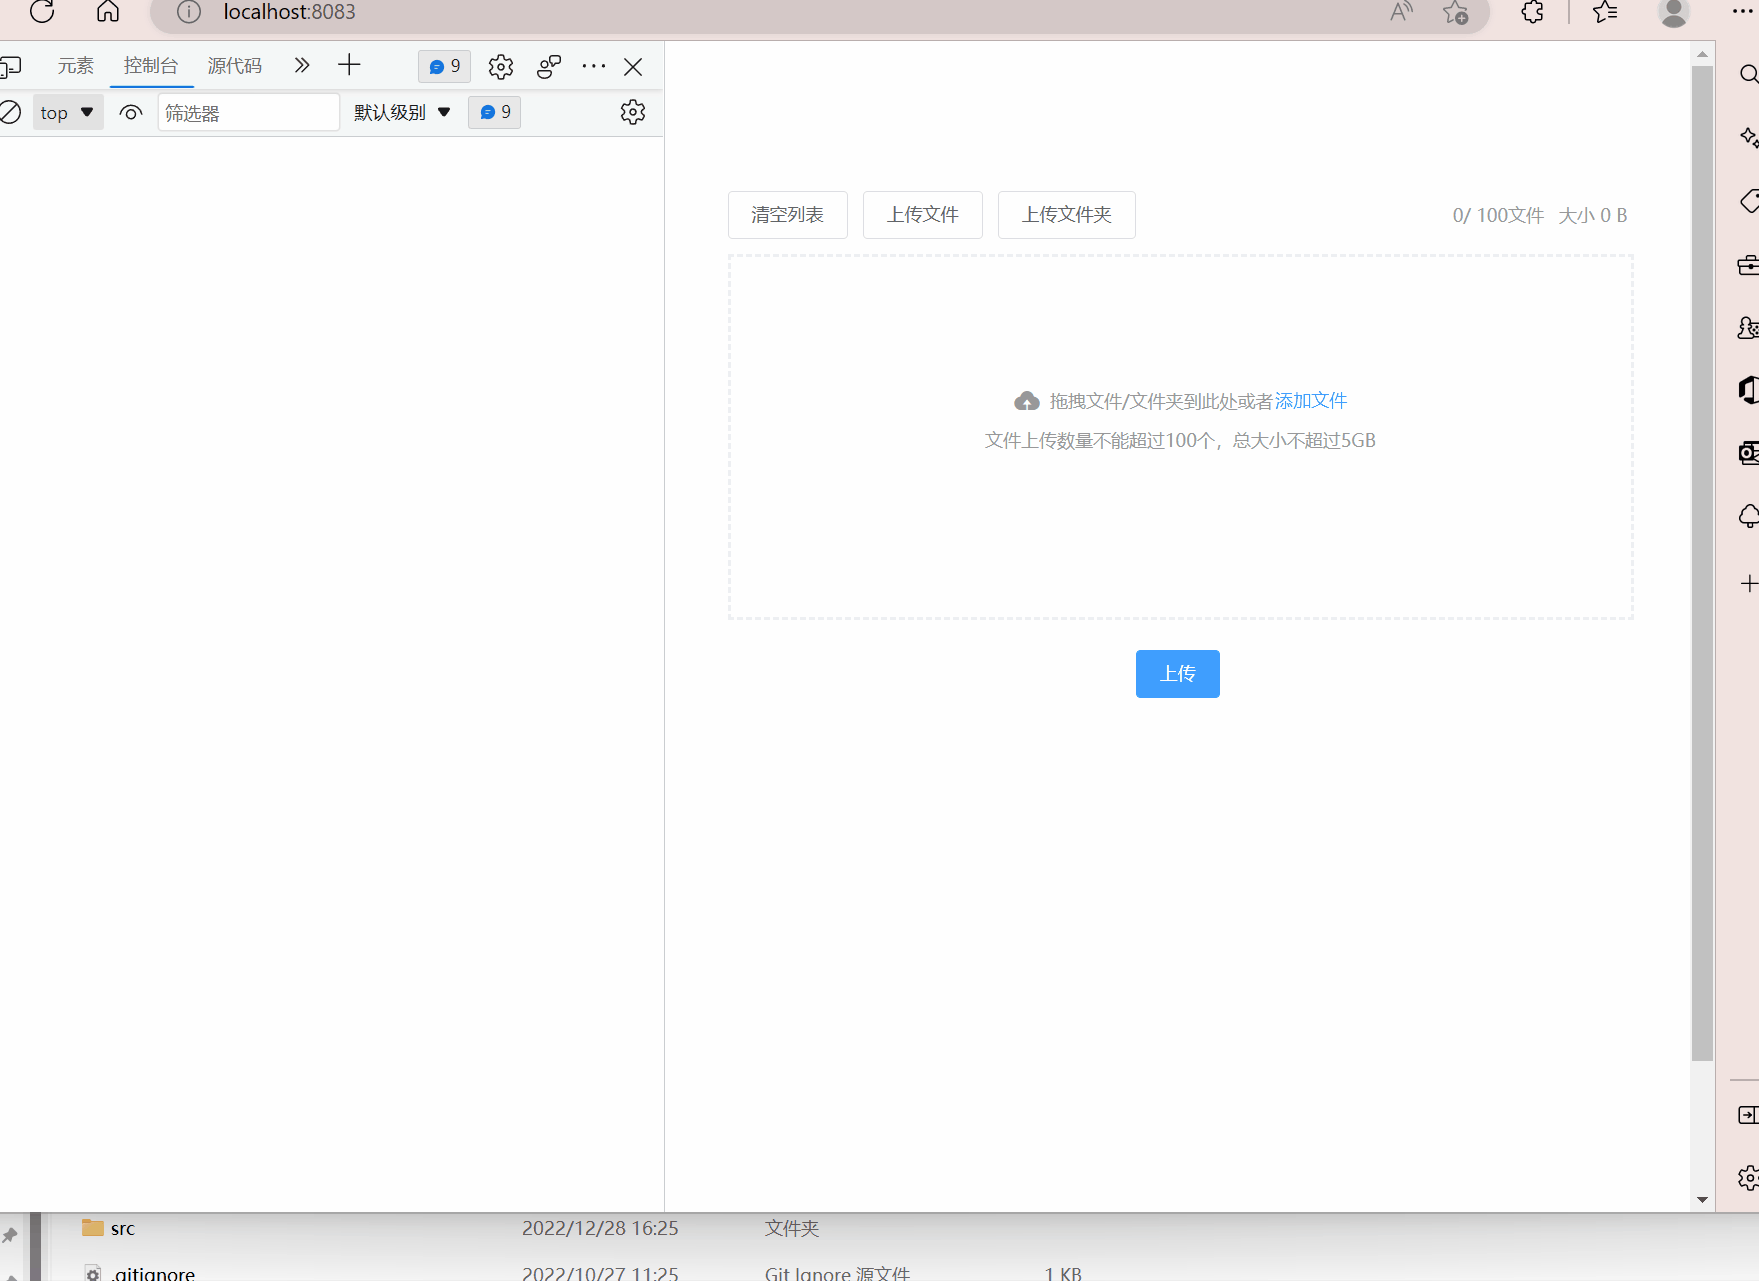The image size is (1759, 1281).
Task: Open the 9 issues badge in console toolbar
Action: tap(495, 112)
